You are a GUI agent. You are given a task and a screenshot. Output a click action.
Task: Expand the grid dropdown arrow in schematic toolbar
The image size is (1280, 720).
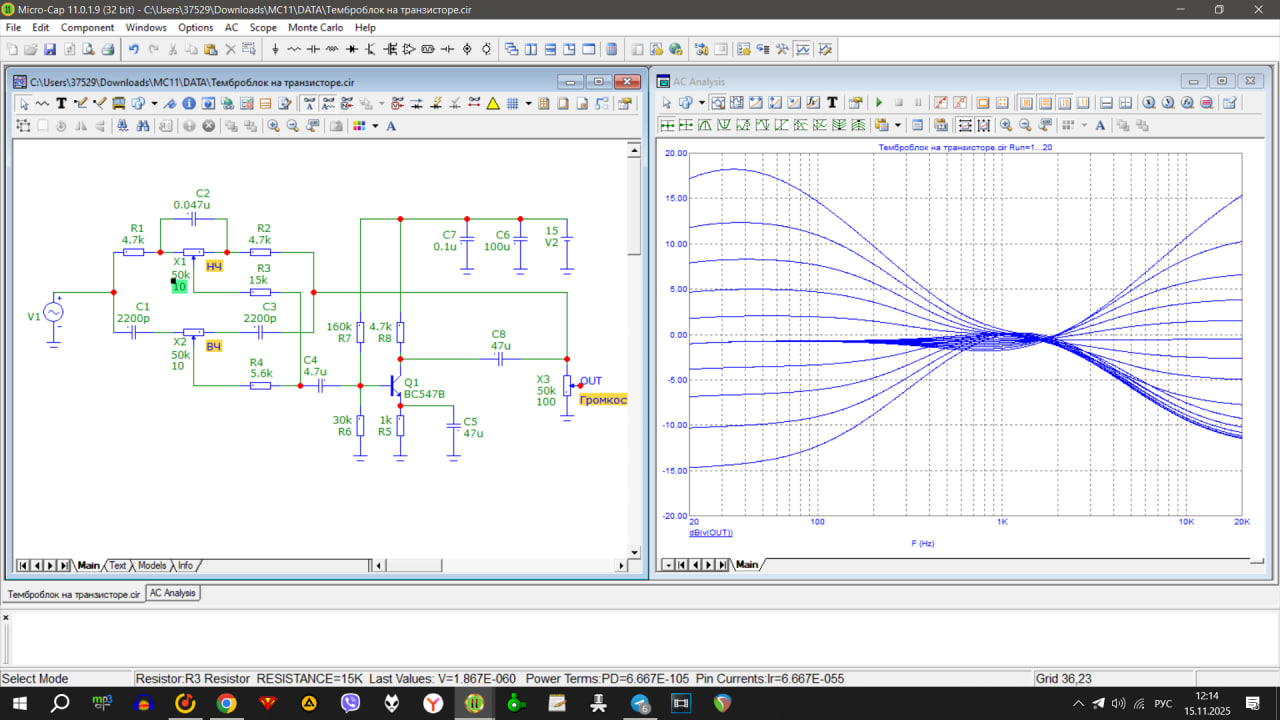point(528,103)
